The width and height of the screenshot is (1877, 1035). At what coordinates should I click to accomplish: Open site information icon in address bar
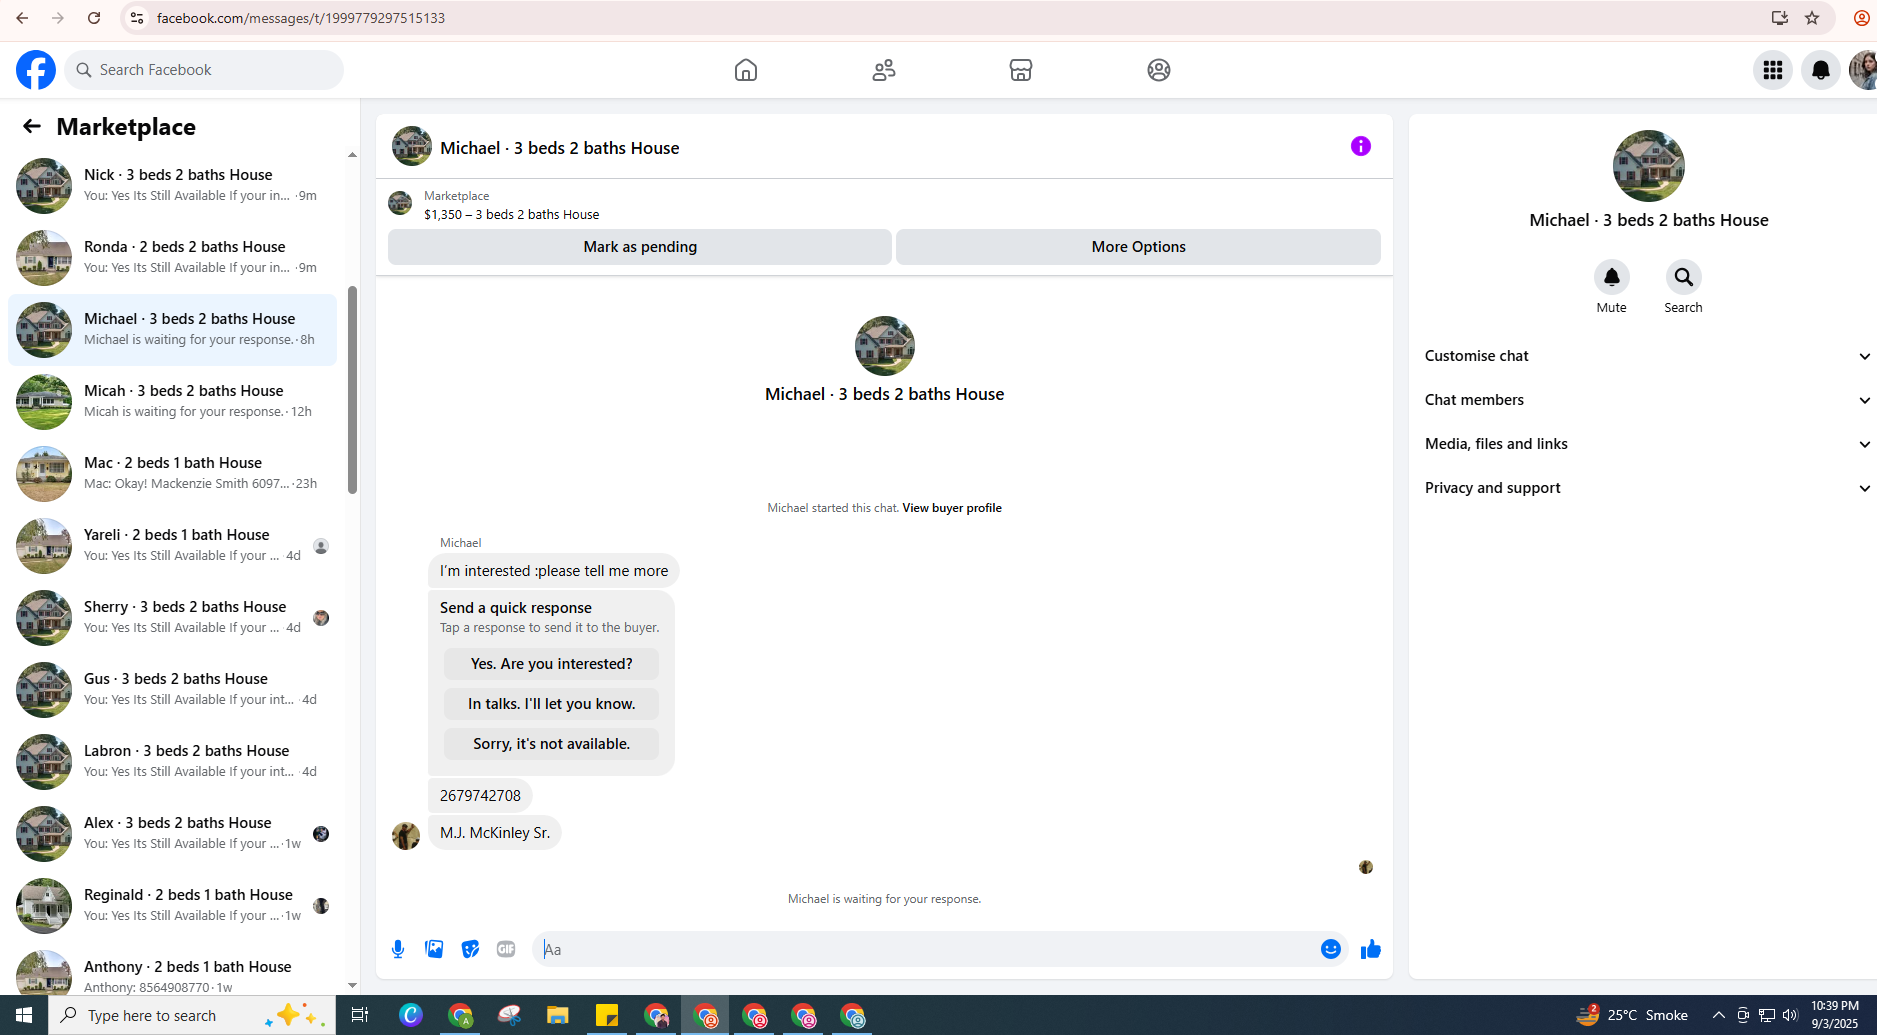(x=137, y=18)
